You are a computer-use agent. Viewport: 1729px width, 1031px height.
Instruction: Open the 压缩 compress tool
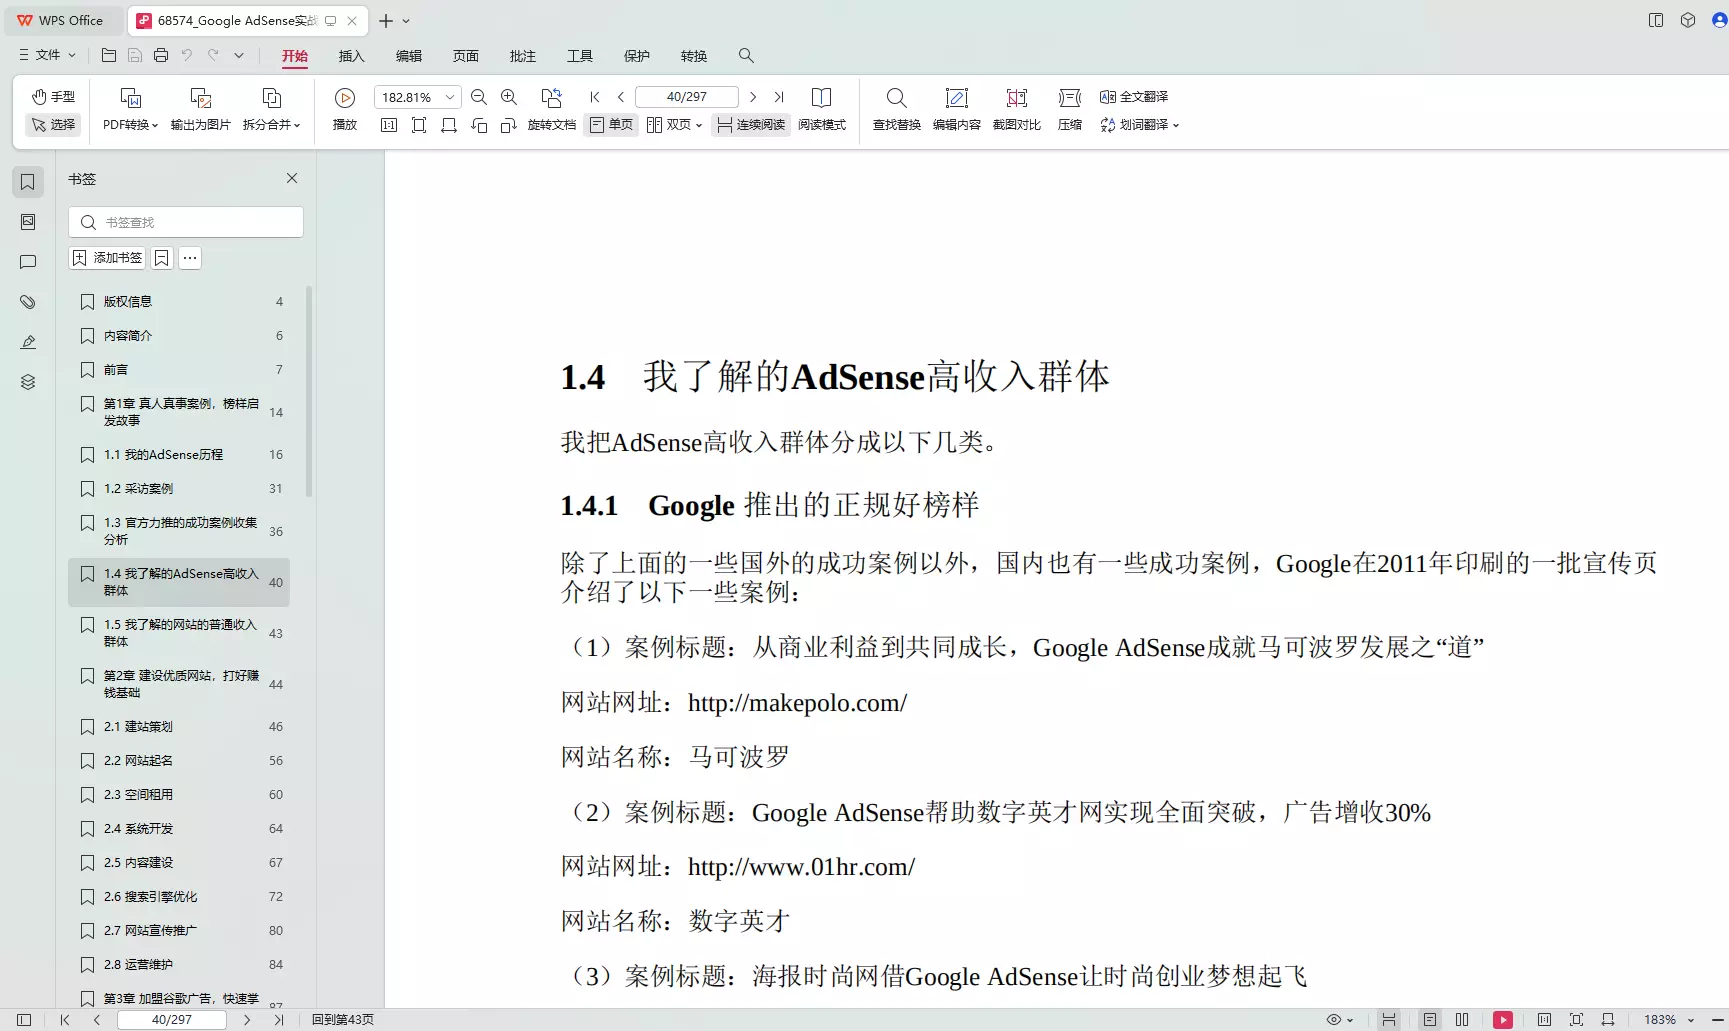click(1068, 110)
